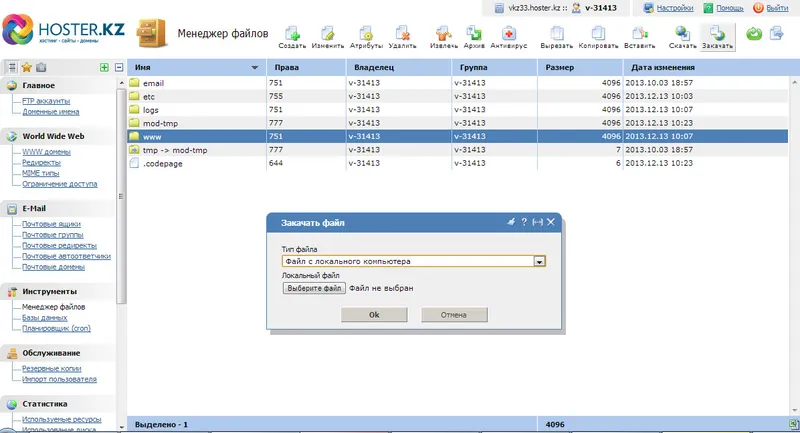Open Атрибуты (attributes) from the toolbar
This screenshot has width=800, height=433.
[x=366, y=37]
